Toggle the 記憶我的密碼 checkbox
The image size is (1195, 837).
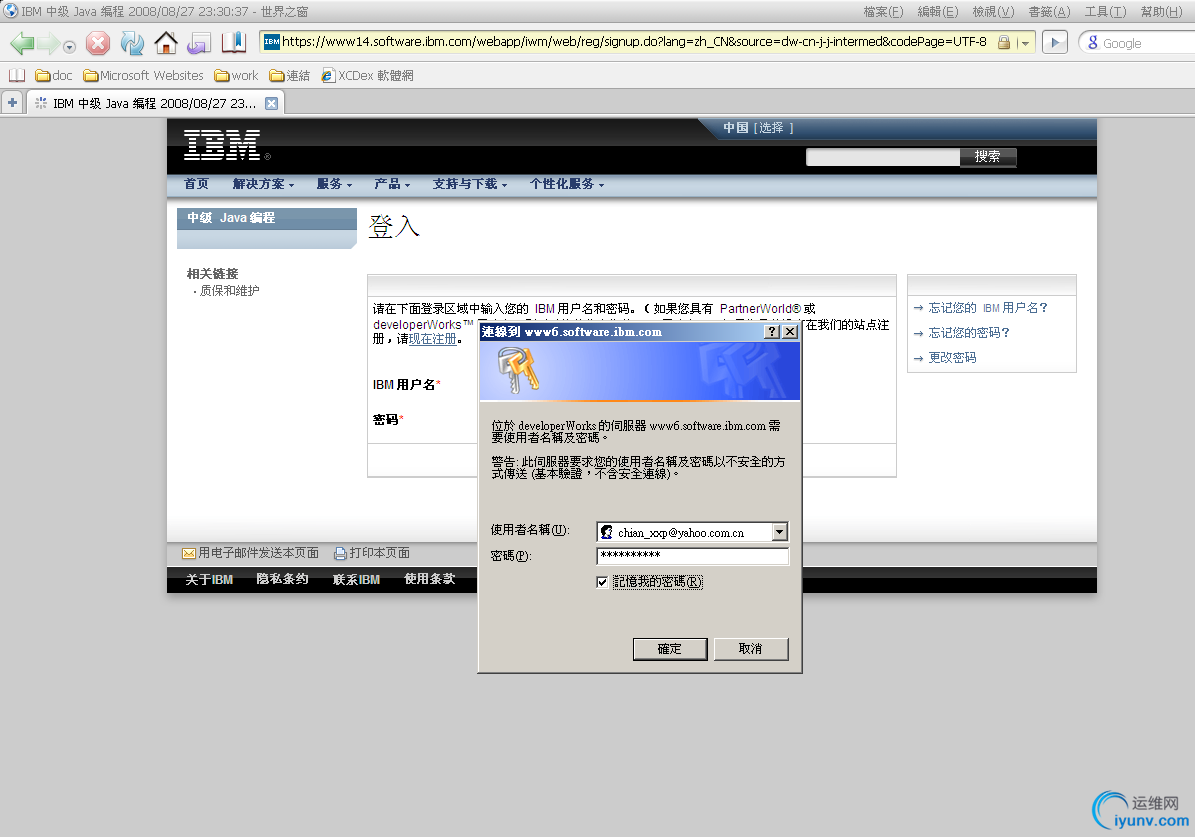602,582
